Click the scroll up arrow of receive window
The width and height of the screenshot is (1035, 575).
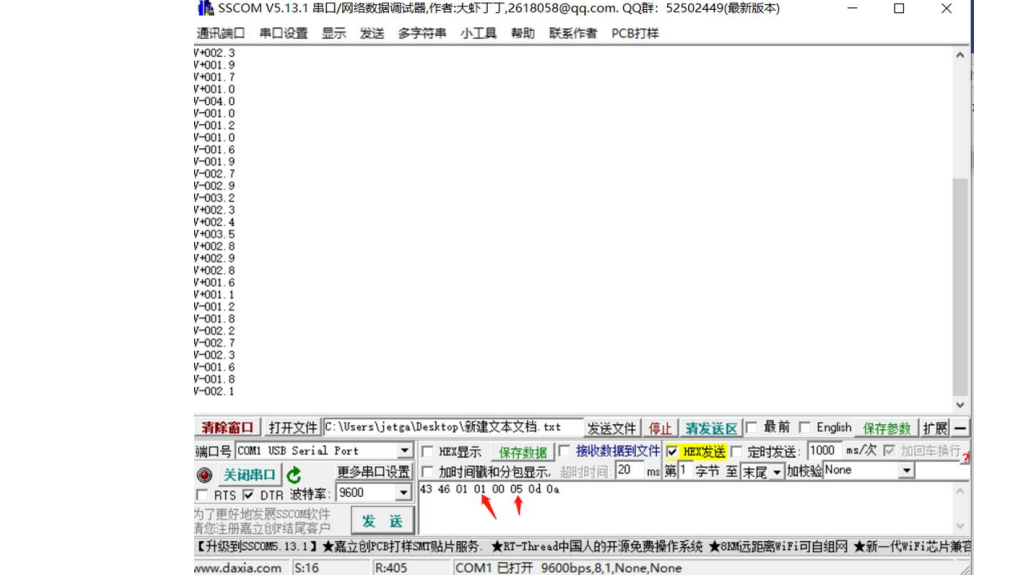click(960, 56)
